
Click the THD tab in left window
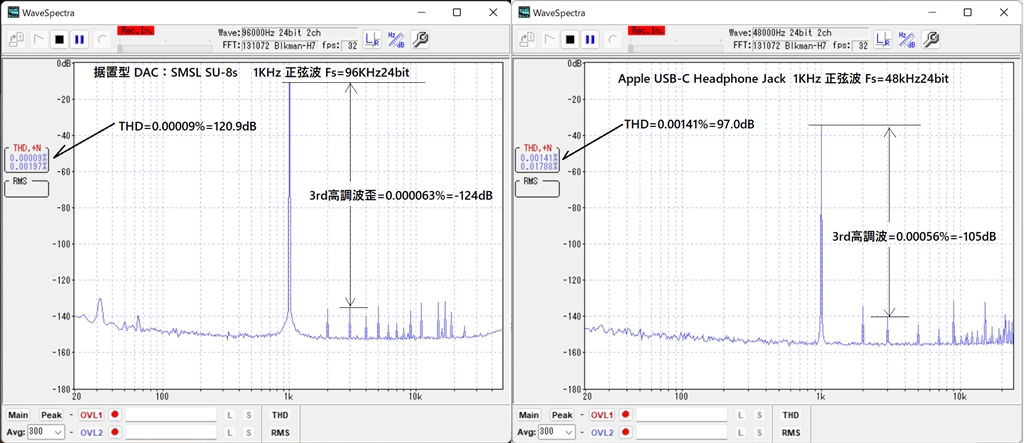(x=279, y=415)
